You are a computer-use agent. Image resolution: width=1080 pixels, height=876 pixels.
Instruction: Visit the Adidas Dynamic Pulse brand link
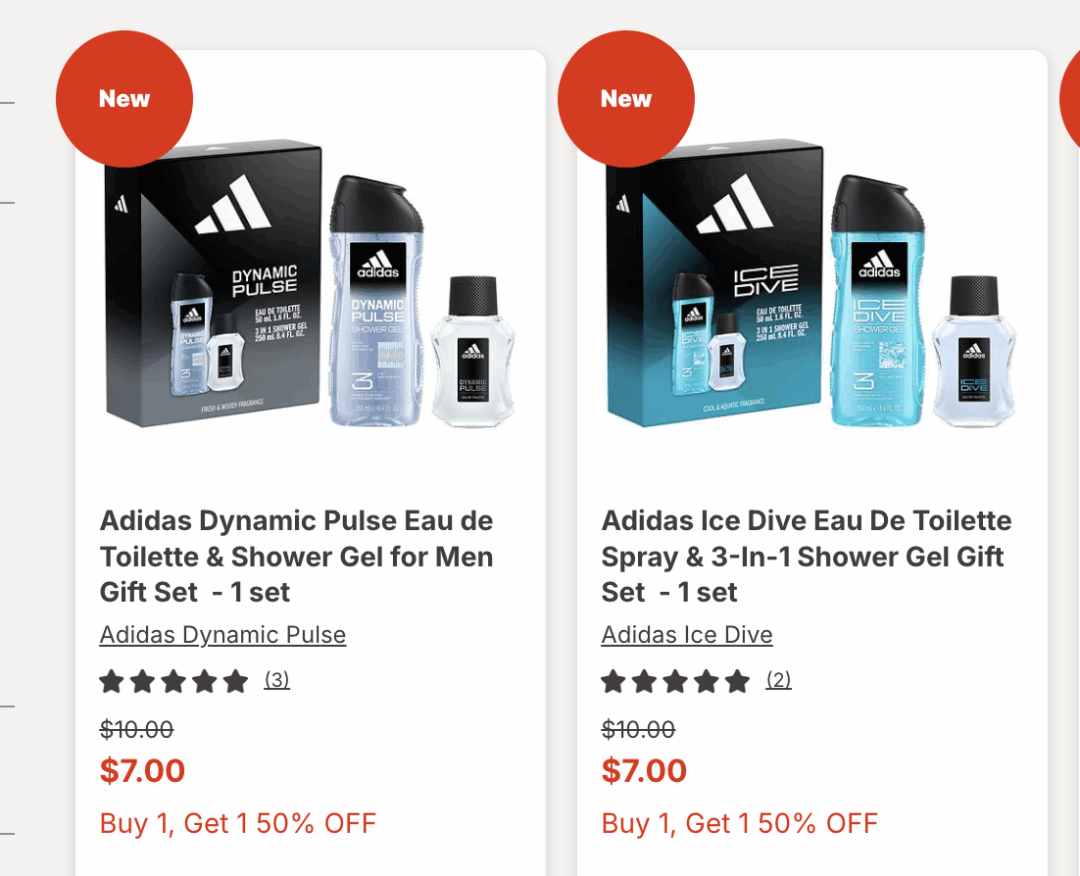(x=223, y=635)
